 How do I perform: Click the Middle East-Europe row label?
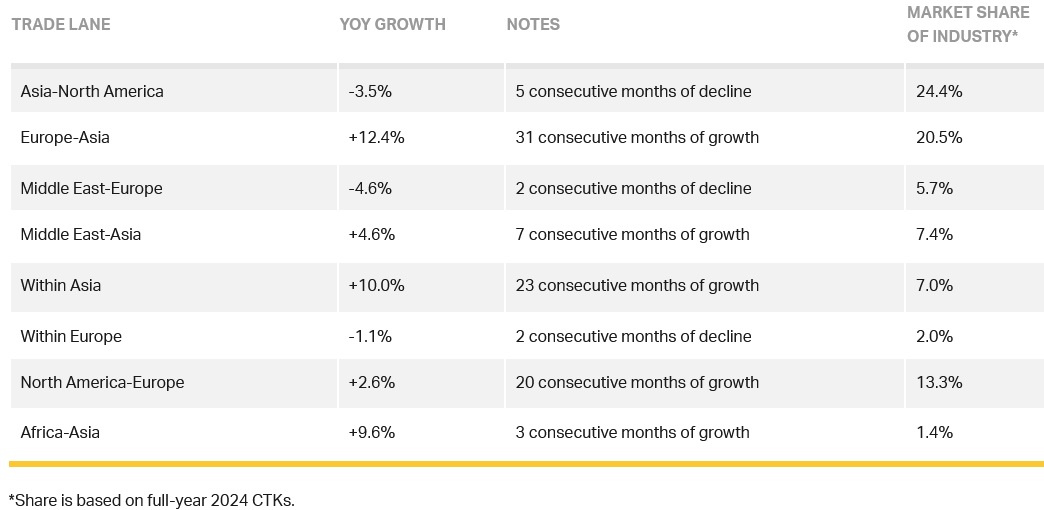coord(91,188)
